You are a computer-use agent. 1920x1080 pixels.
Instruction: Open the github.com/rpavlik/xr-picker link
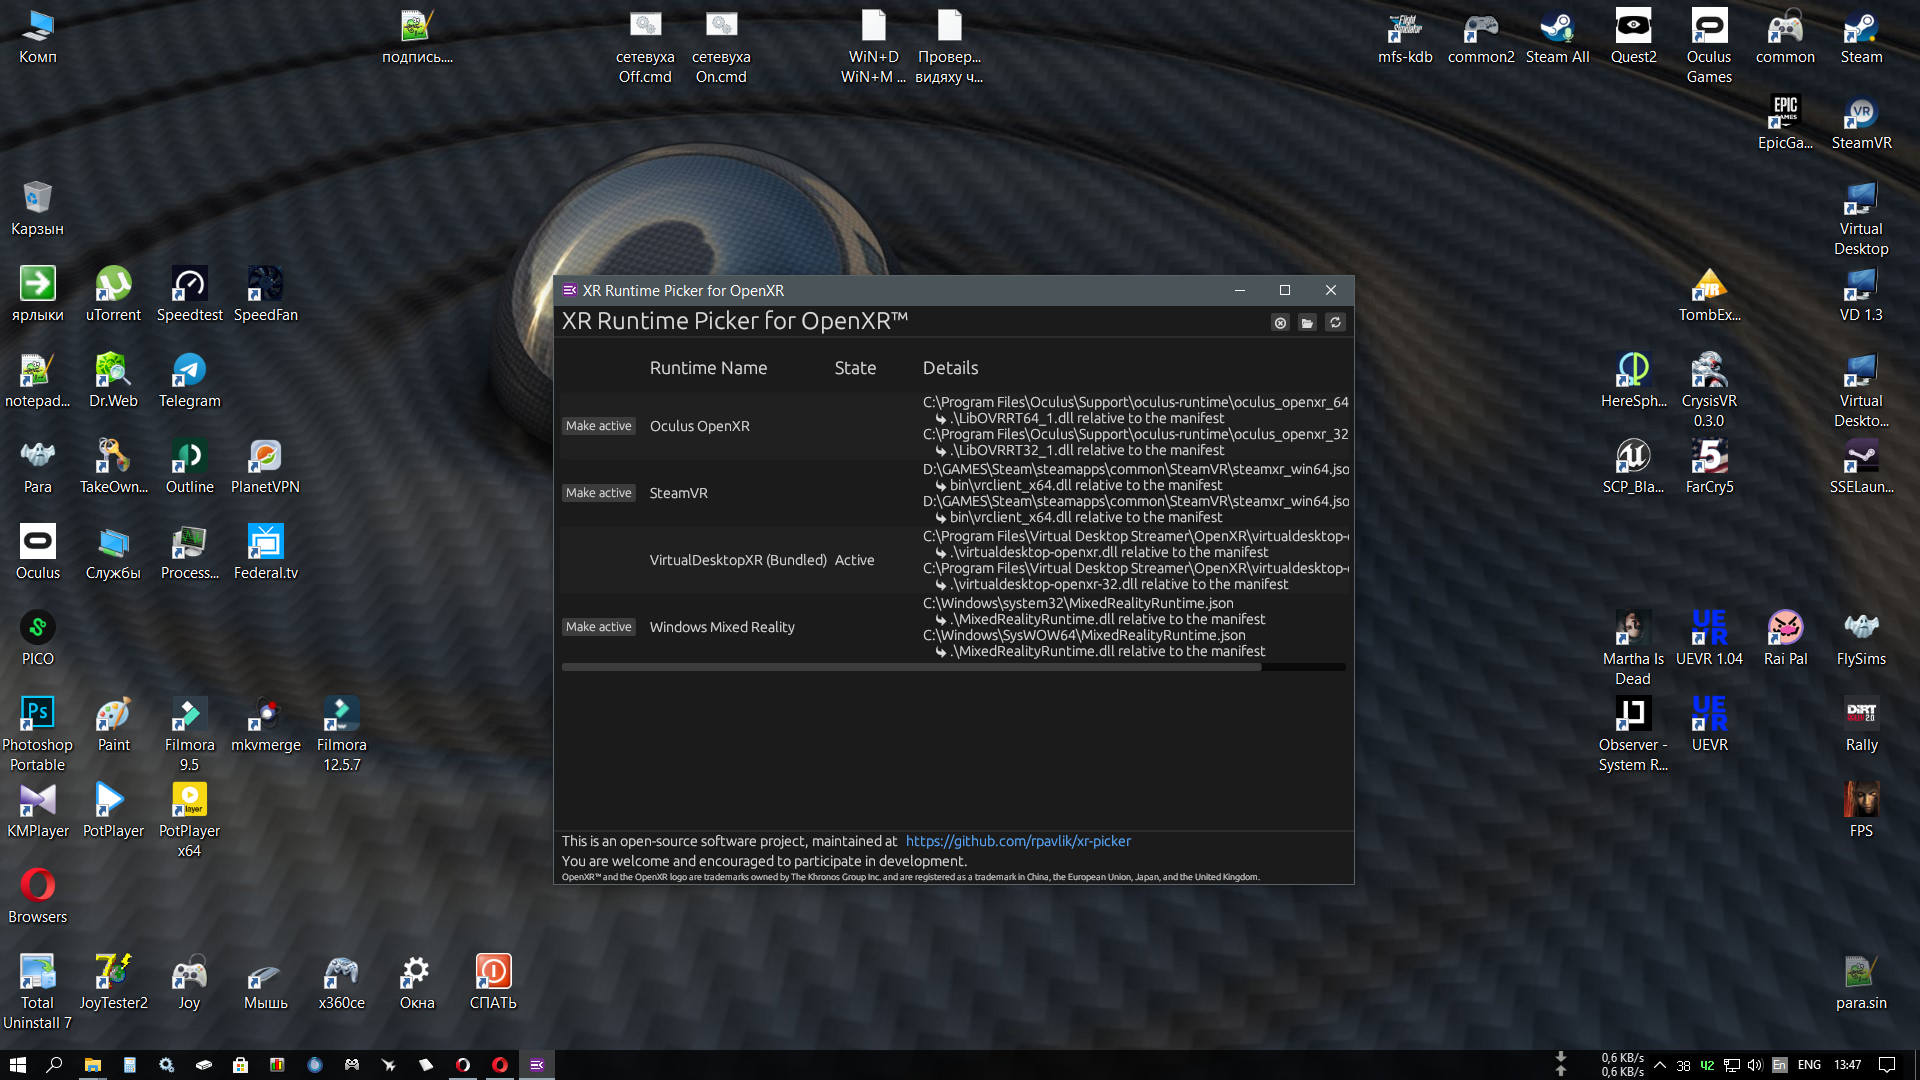1018,841
